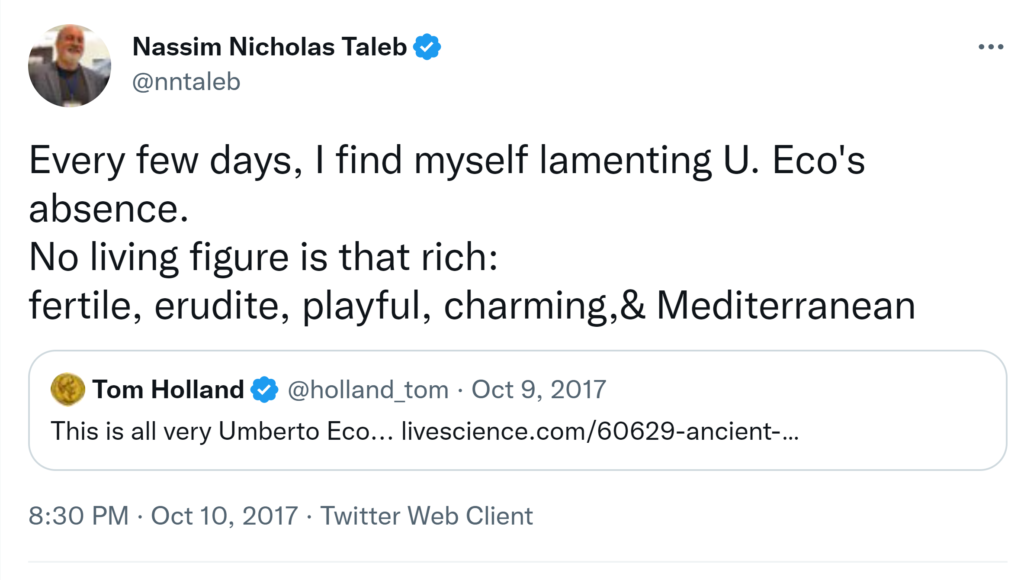Image resolution: width=1024 pixels, height=580 pixels.
Task: Click the @nntaleb handle
Action: point(186,81)
